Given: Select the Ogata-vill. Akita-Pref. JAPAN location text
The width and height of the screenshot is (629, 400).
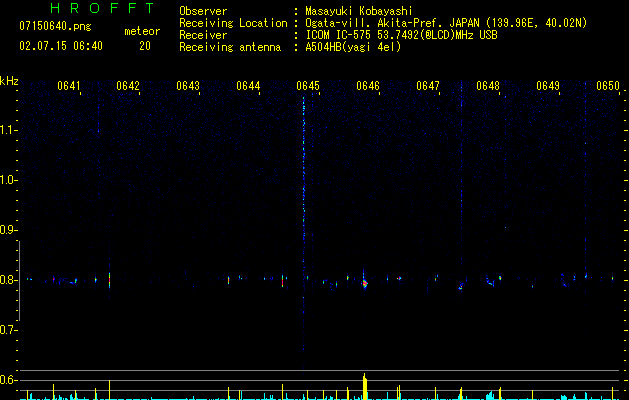Looking at the screenshot, I should click(446, 23).
